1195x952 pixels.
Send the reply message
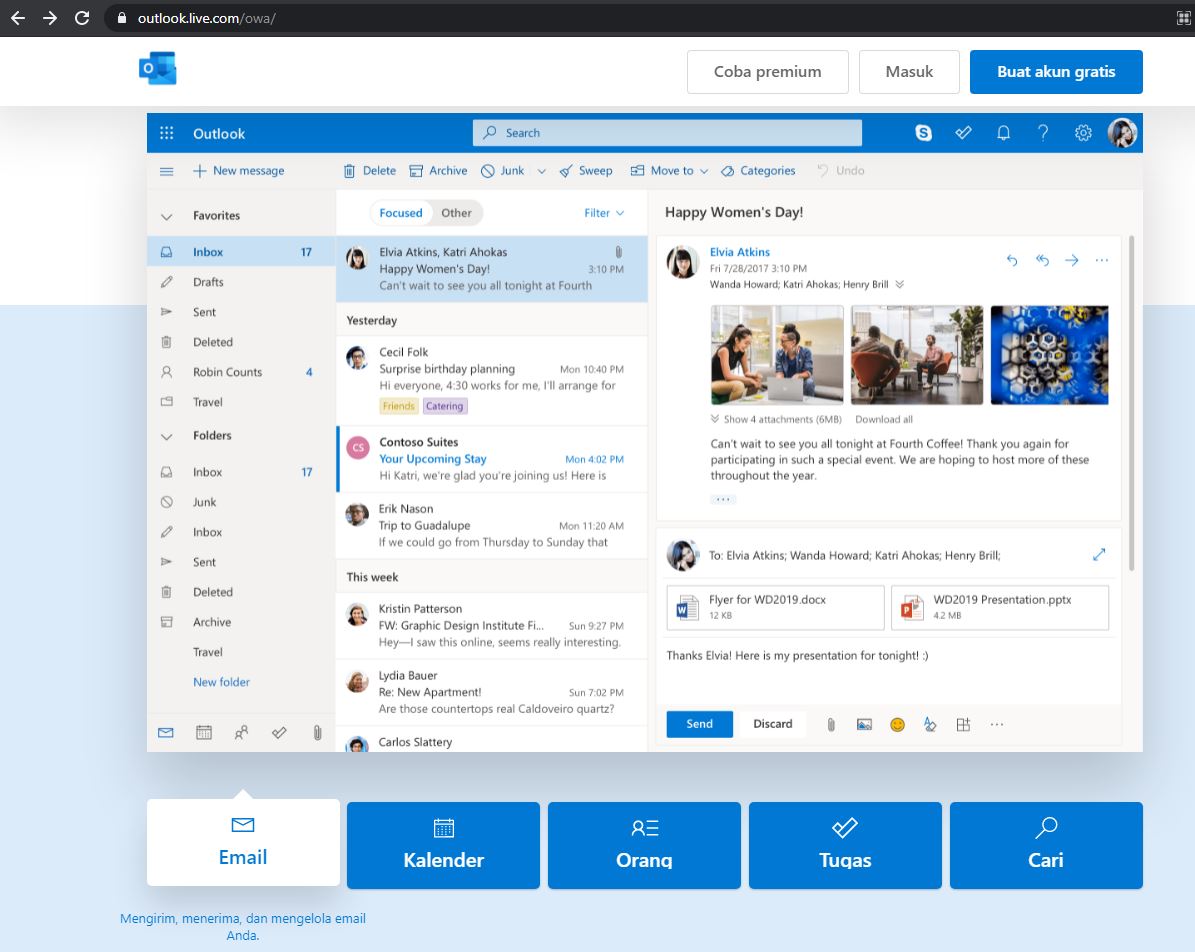tap(699, 724)
